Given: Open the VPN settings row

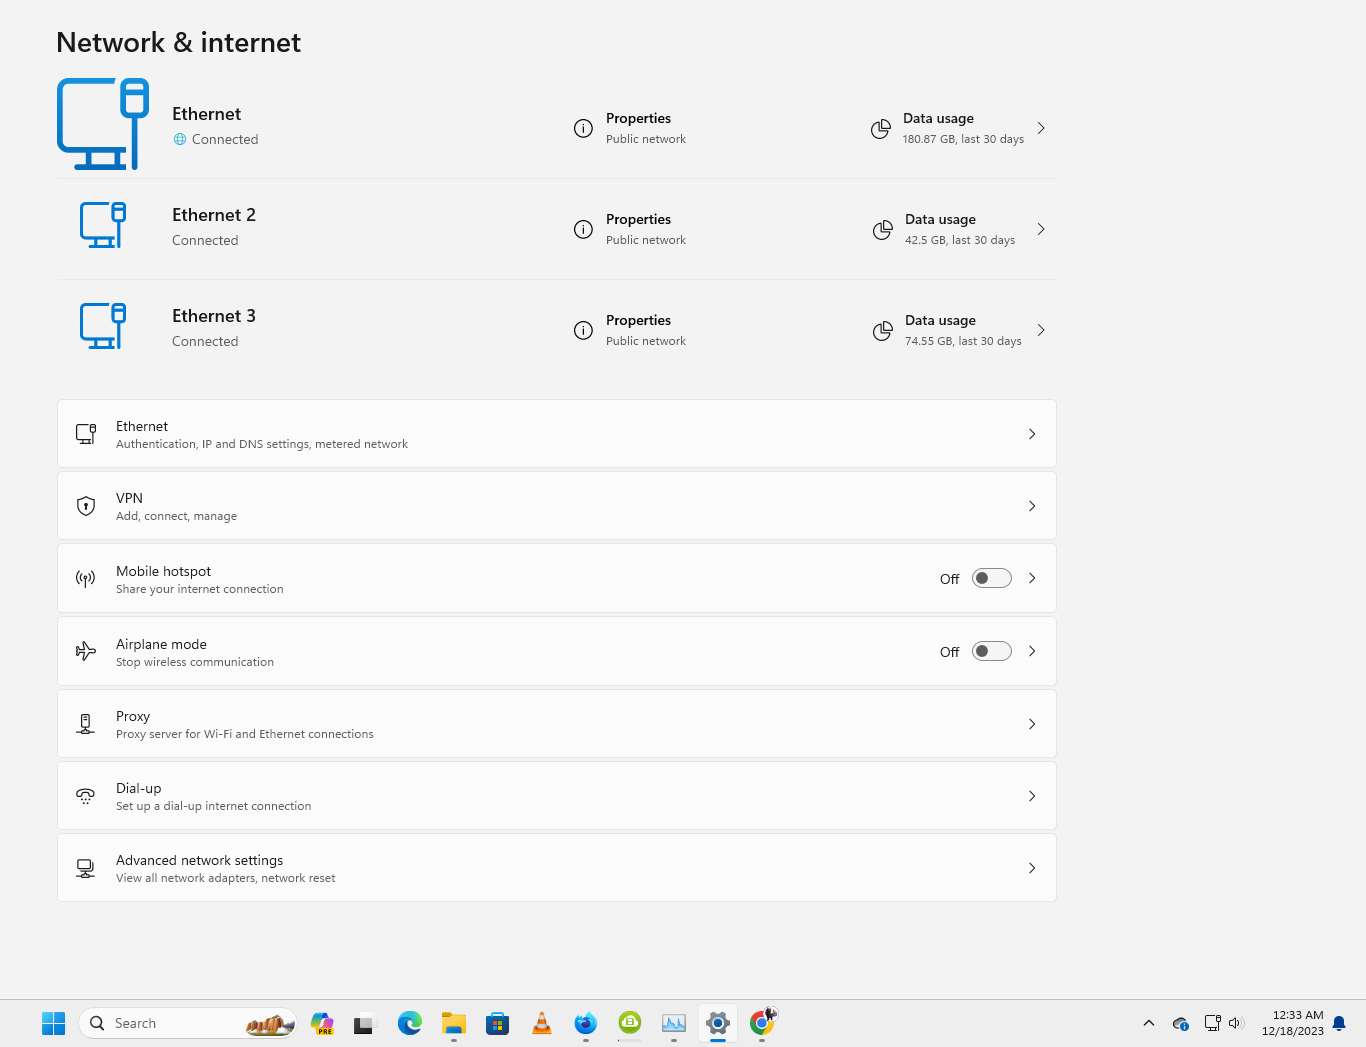Looking at the screenshot, I should (x=557, y=506).
